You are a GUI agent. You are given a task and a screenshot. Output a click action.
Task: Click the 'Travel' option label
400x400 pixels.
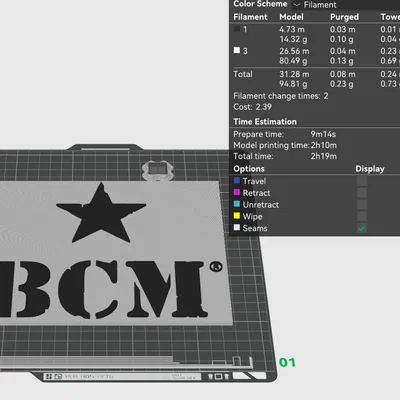pyautogui.click(x=254, y=181)
